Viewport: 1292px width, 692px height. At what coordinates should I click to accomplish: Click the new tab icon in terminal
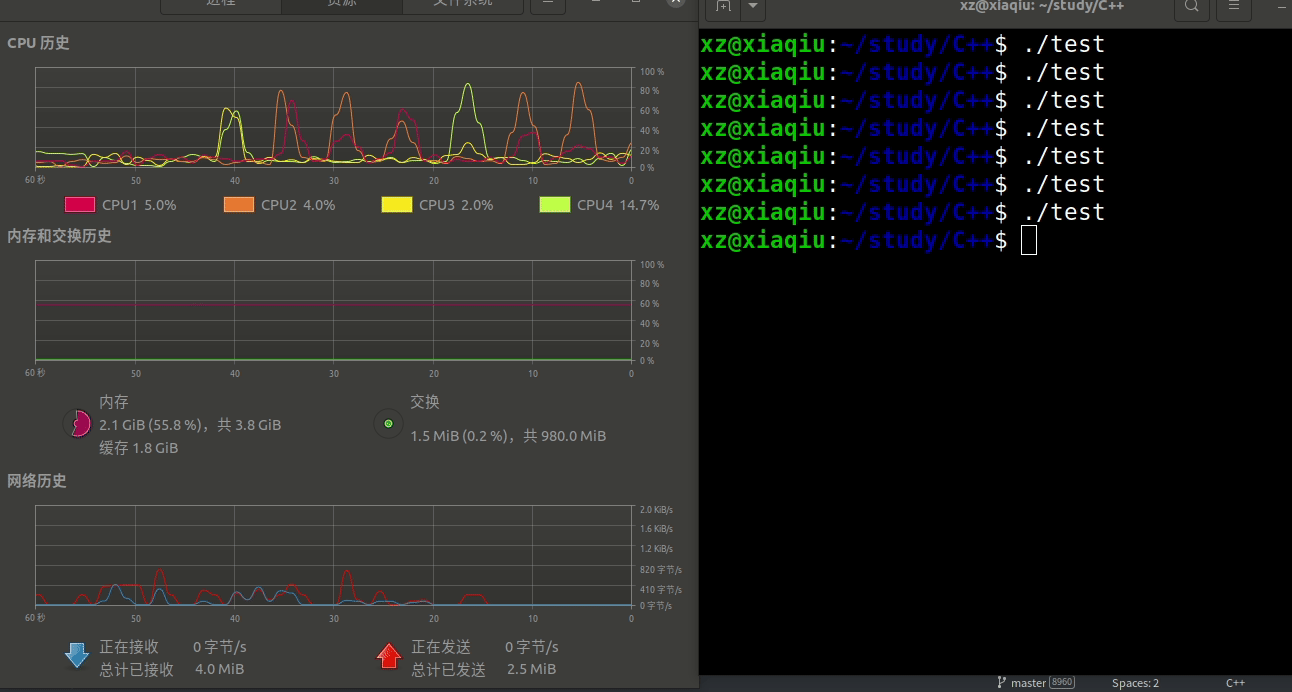point(723,7)
